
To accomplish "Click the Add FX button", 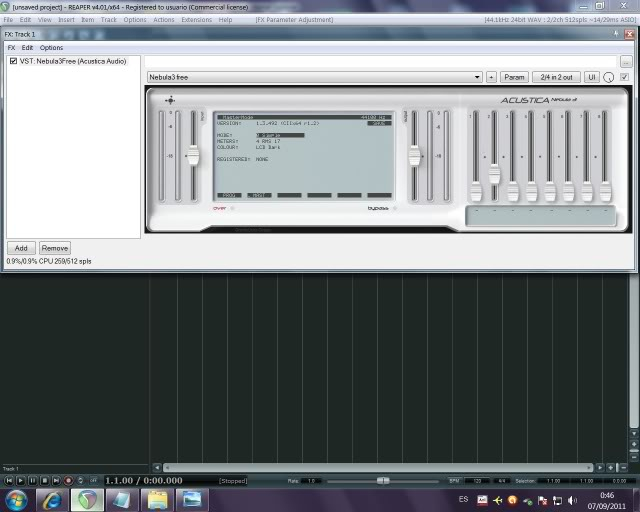I will [21, 248].
